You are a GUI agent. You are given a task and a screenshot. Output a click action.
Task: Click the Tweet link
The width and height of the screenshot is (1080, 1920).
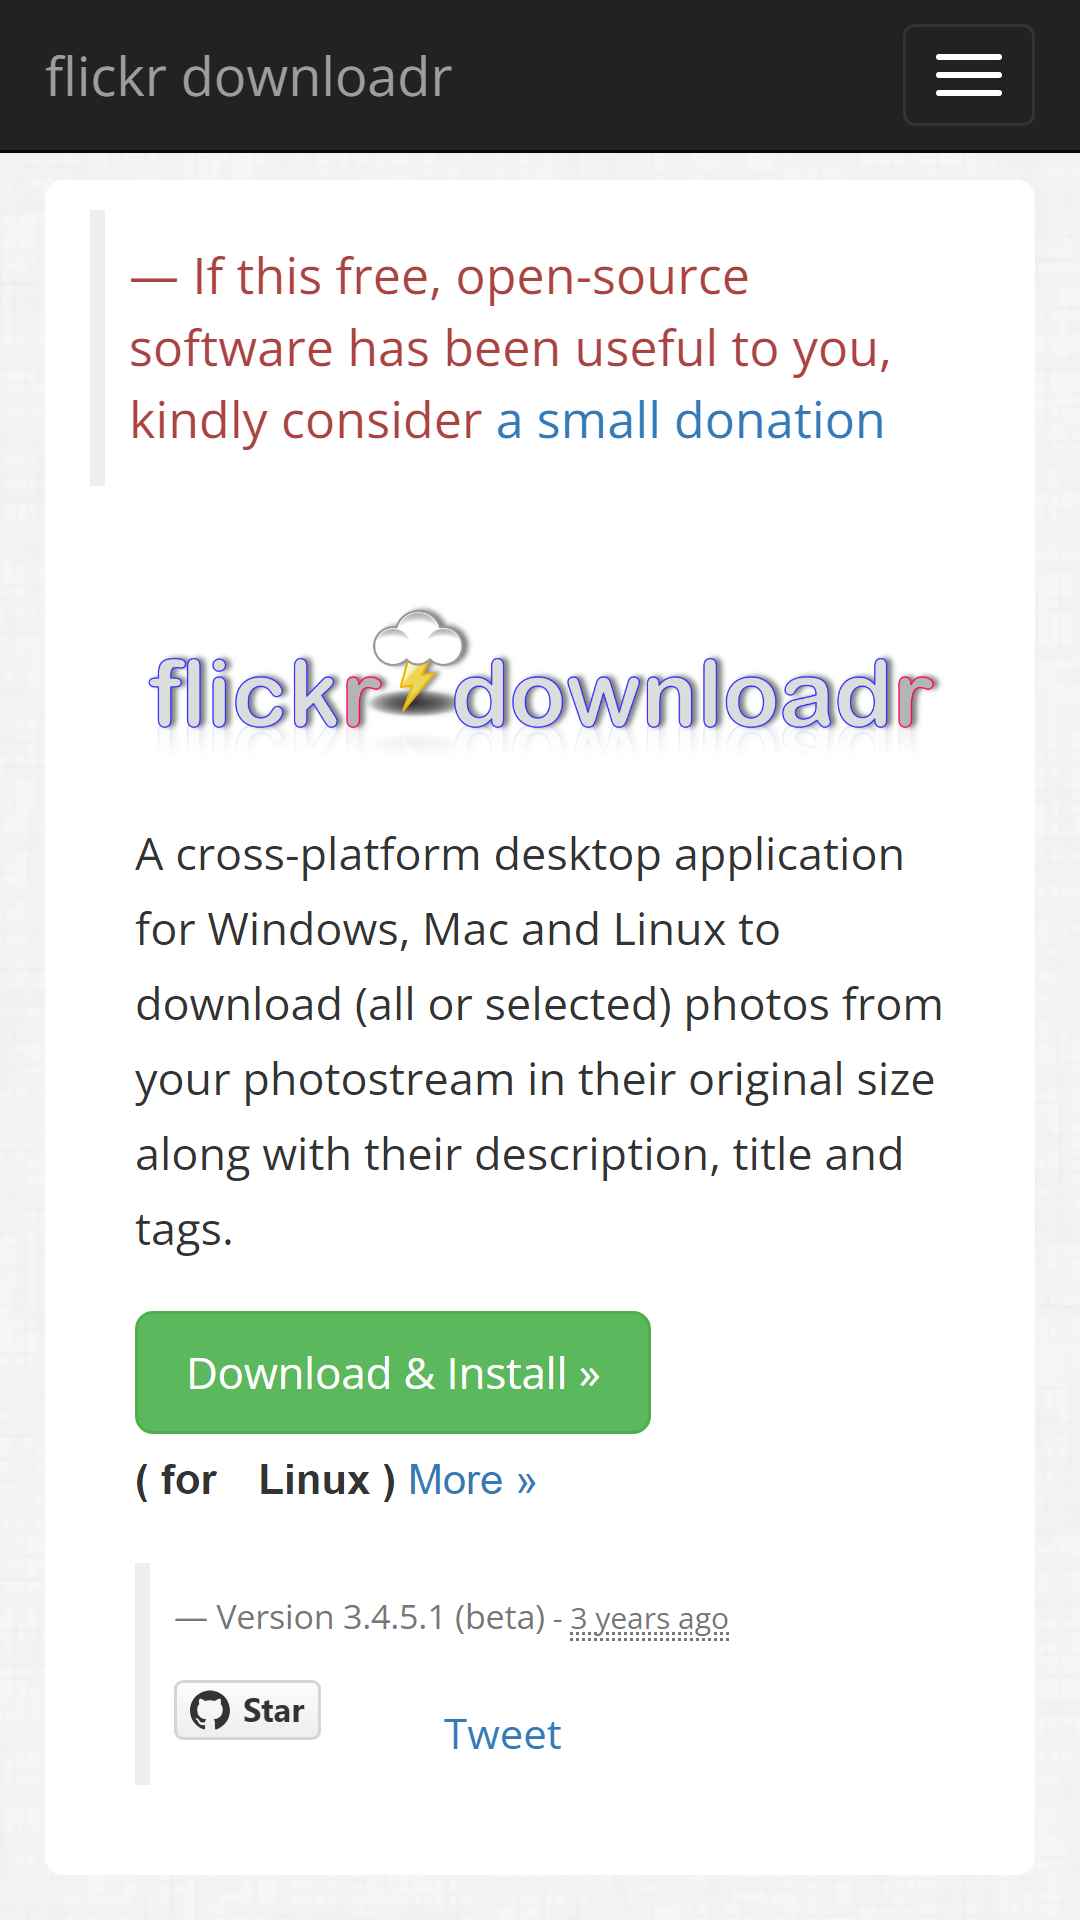[502, 1734]
